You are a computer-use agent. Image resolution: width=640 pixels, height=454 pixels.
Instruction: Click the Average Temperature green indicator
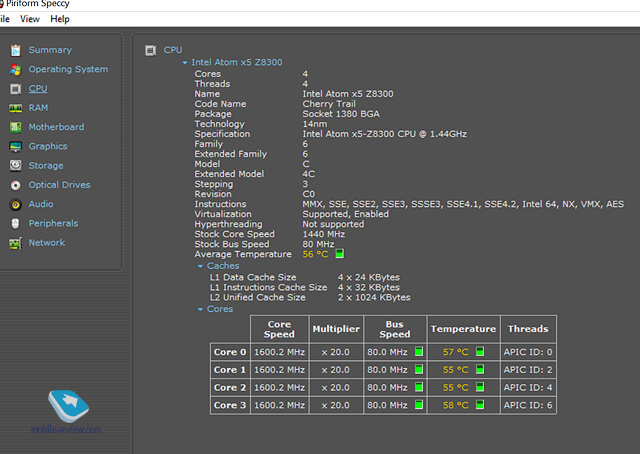pyautogui.click(x=340, y=254)
